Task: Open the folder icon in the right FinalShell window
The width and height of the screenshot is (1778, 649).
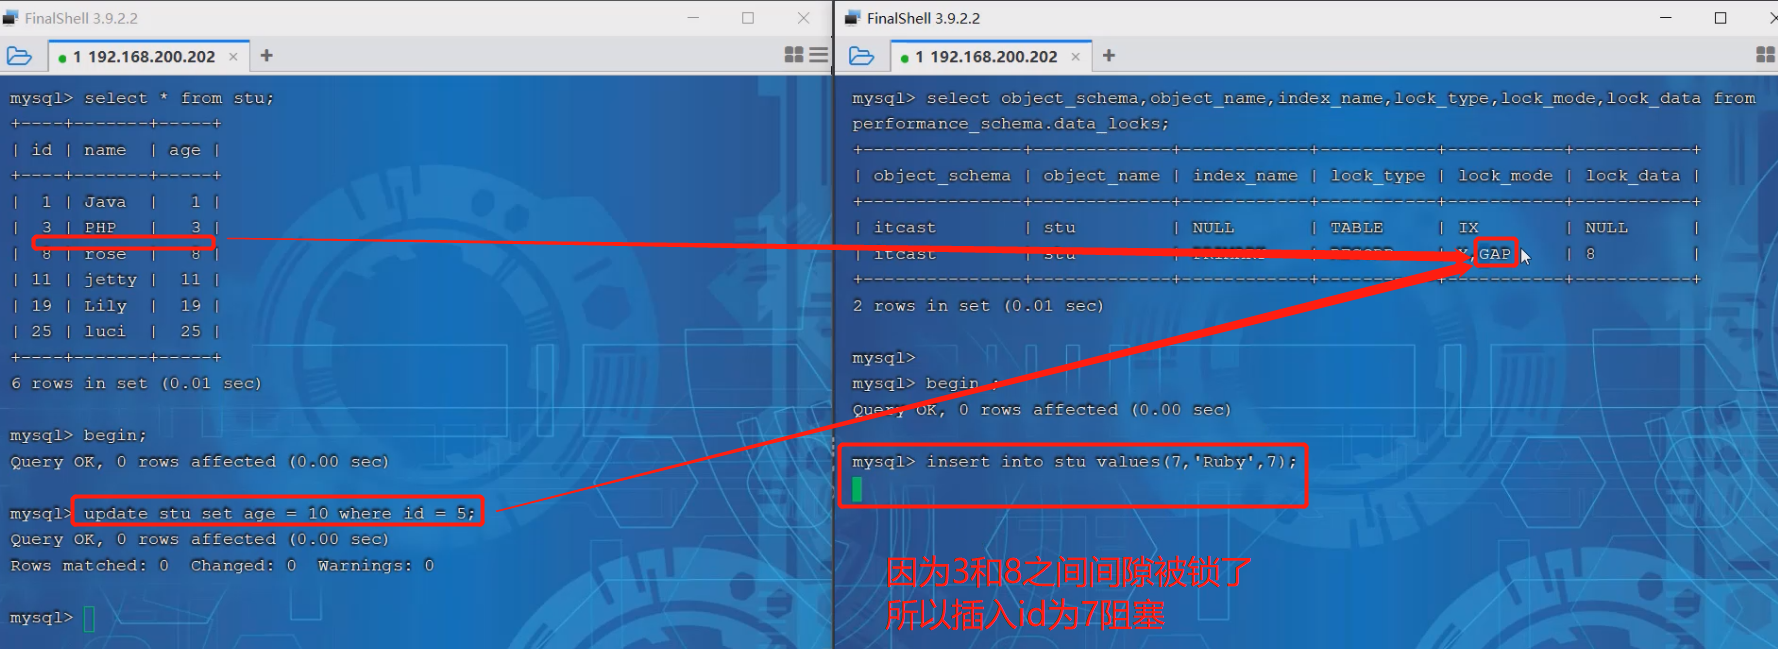Action: click(861, 56)
